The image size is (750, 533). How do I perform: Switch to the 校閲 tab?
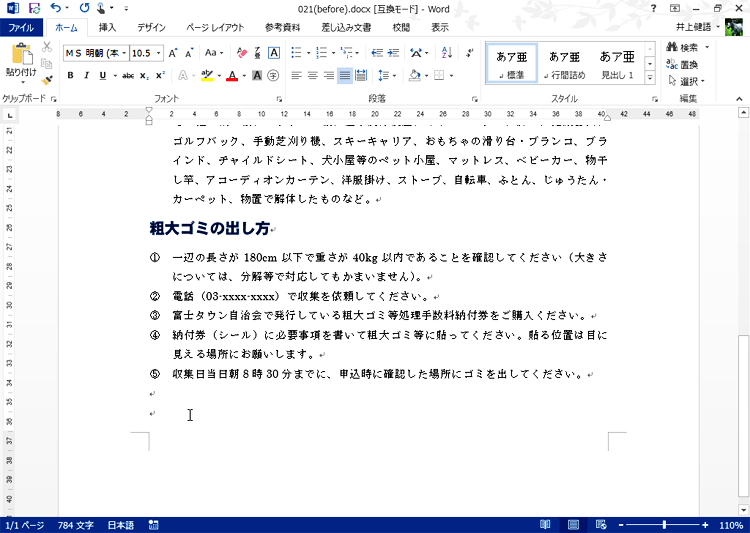[x=401, y=27]
